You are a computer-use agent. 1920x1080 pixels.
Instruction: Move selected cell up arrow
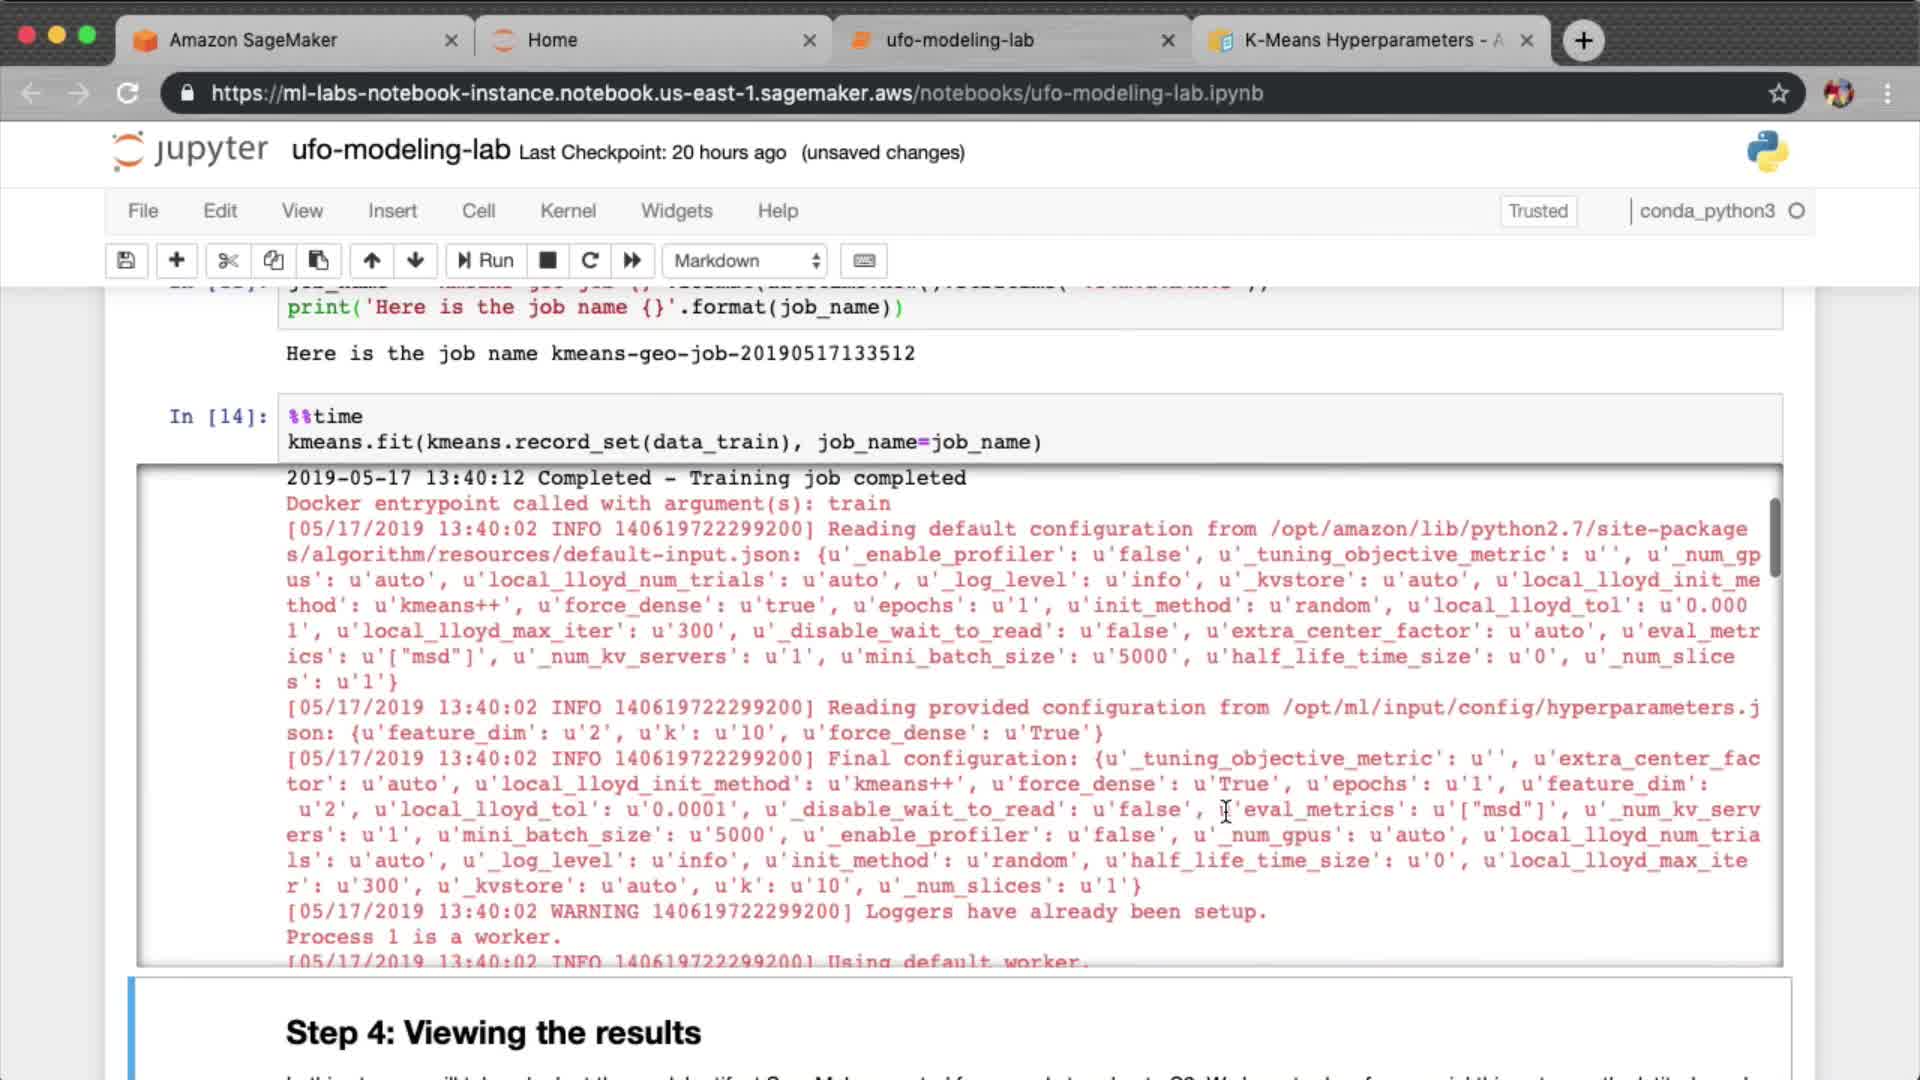click(371, 261)
